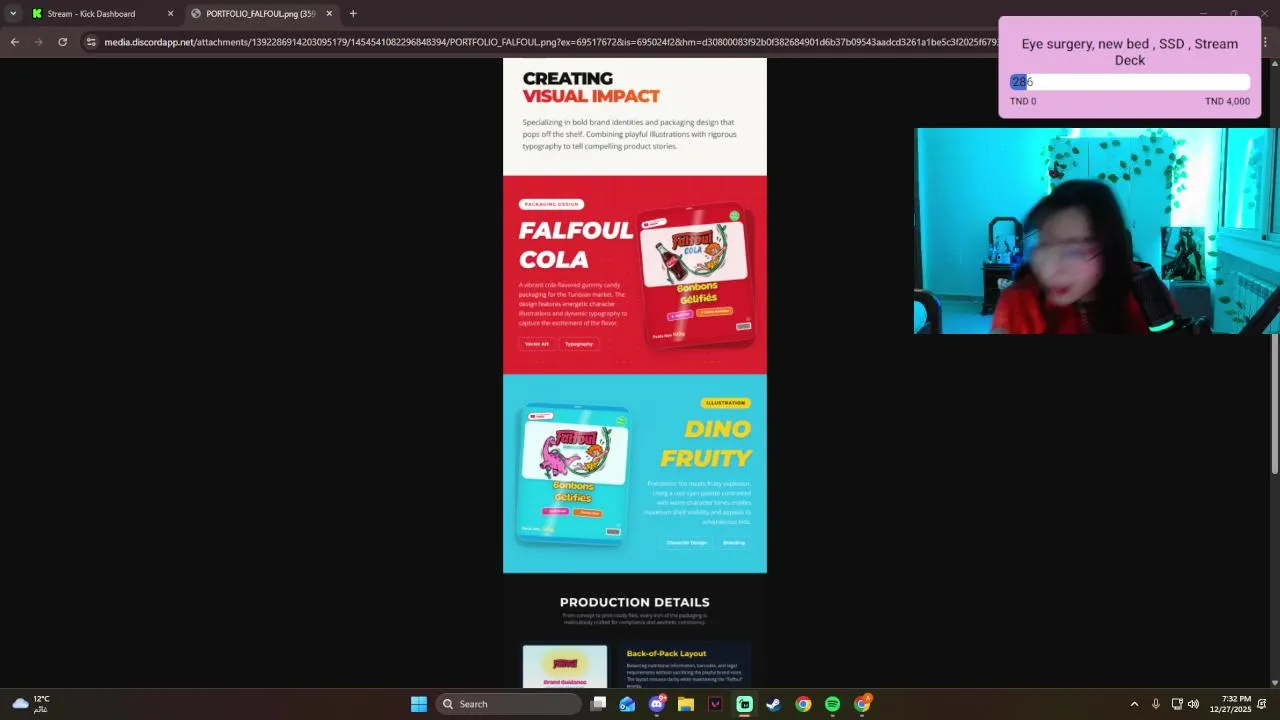
Task: Open the Windows Start menu
Action: coord(419,704)
